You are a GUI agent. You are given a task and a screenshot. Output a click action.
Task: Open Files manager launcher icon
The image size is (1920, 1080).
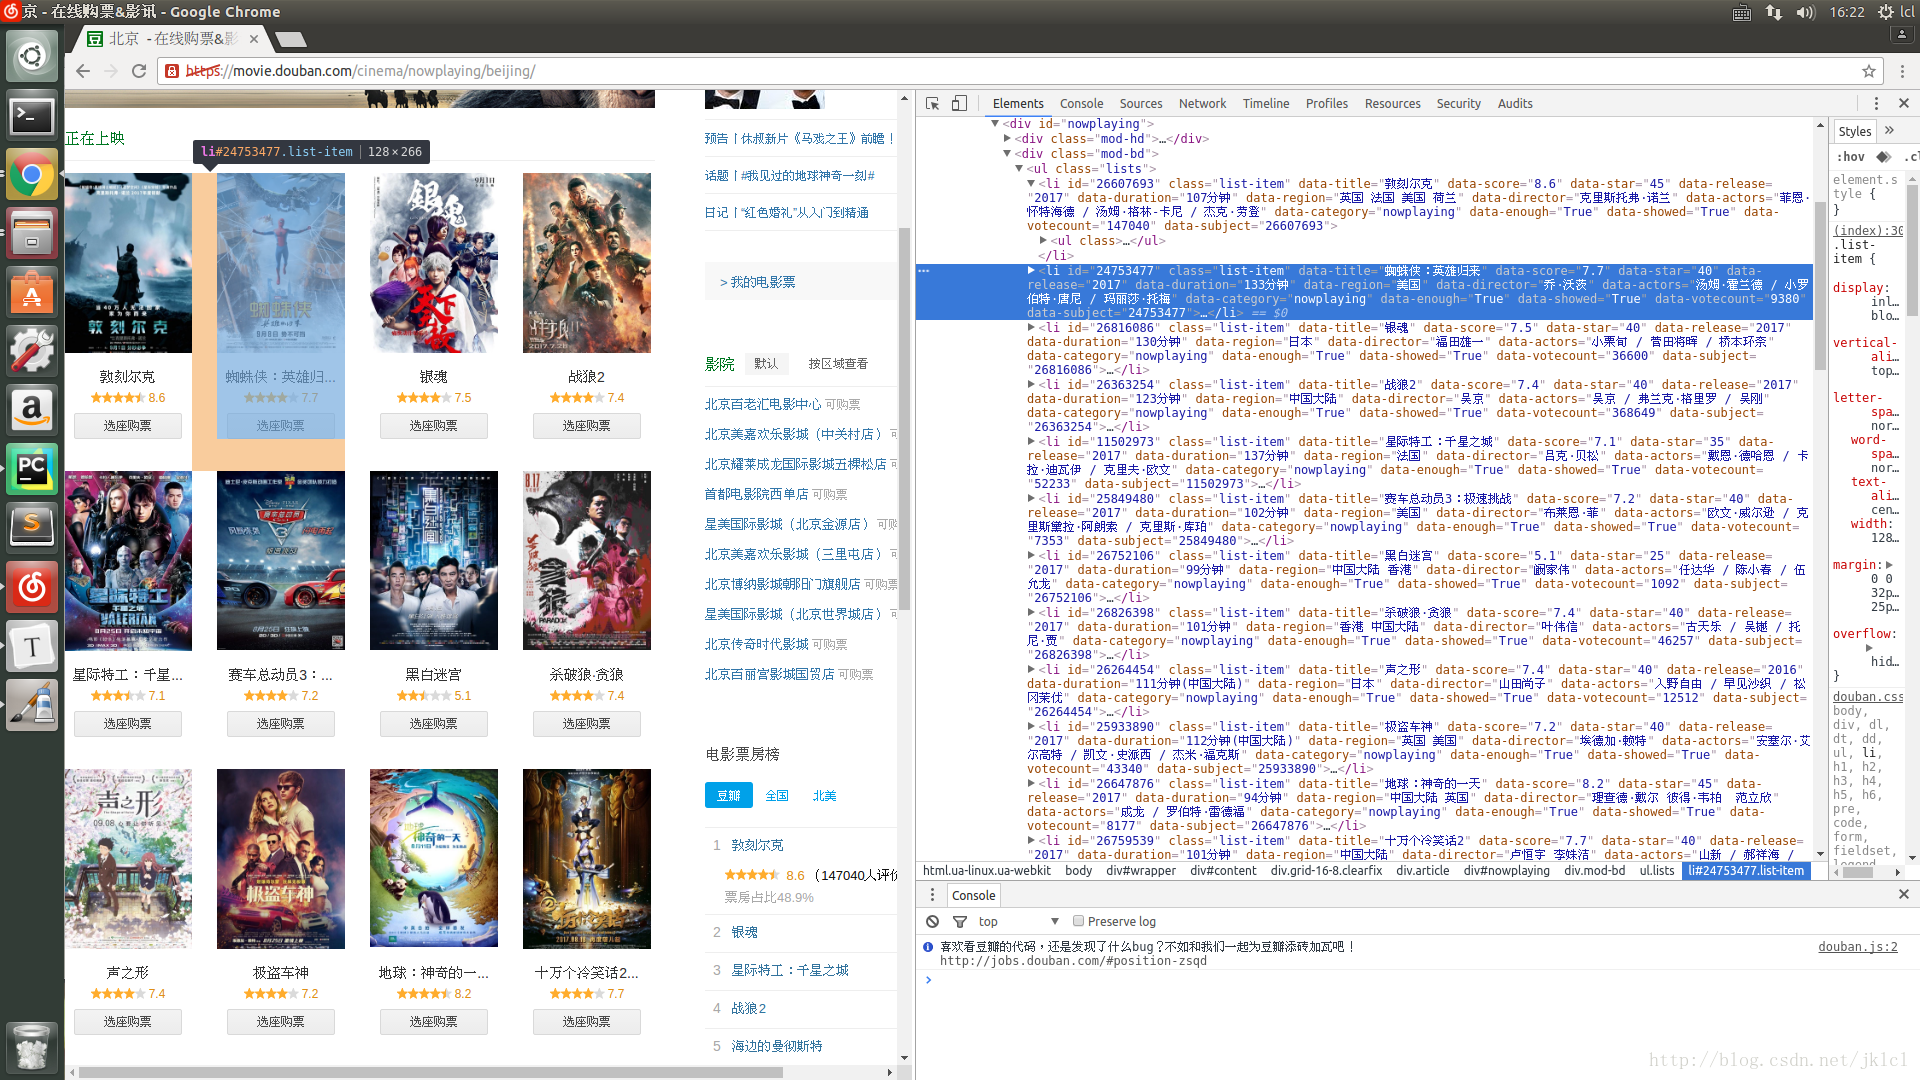32,235
